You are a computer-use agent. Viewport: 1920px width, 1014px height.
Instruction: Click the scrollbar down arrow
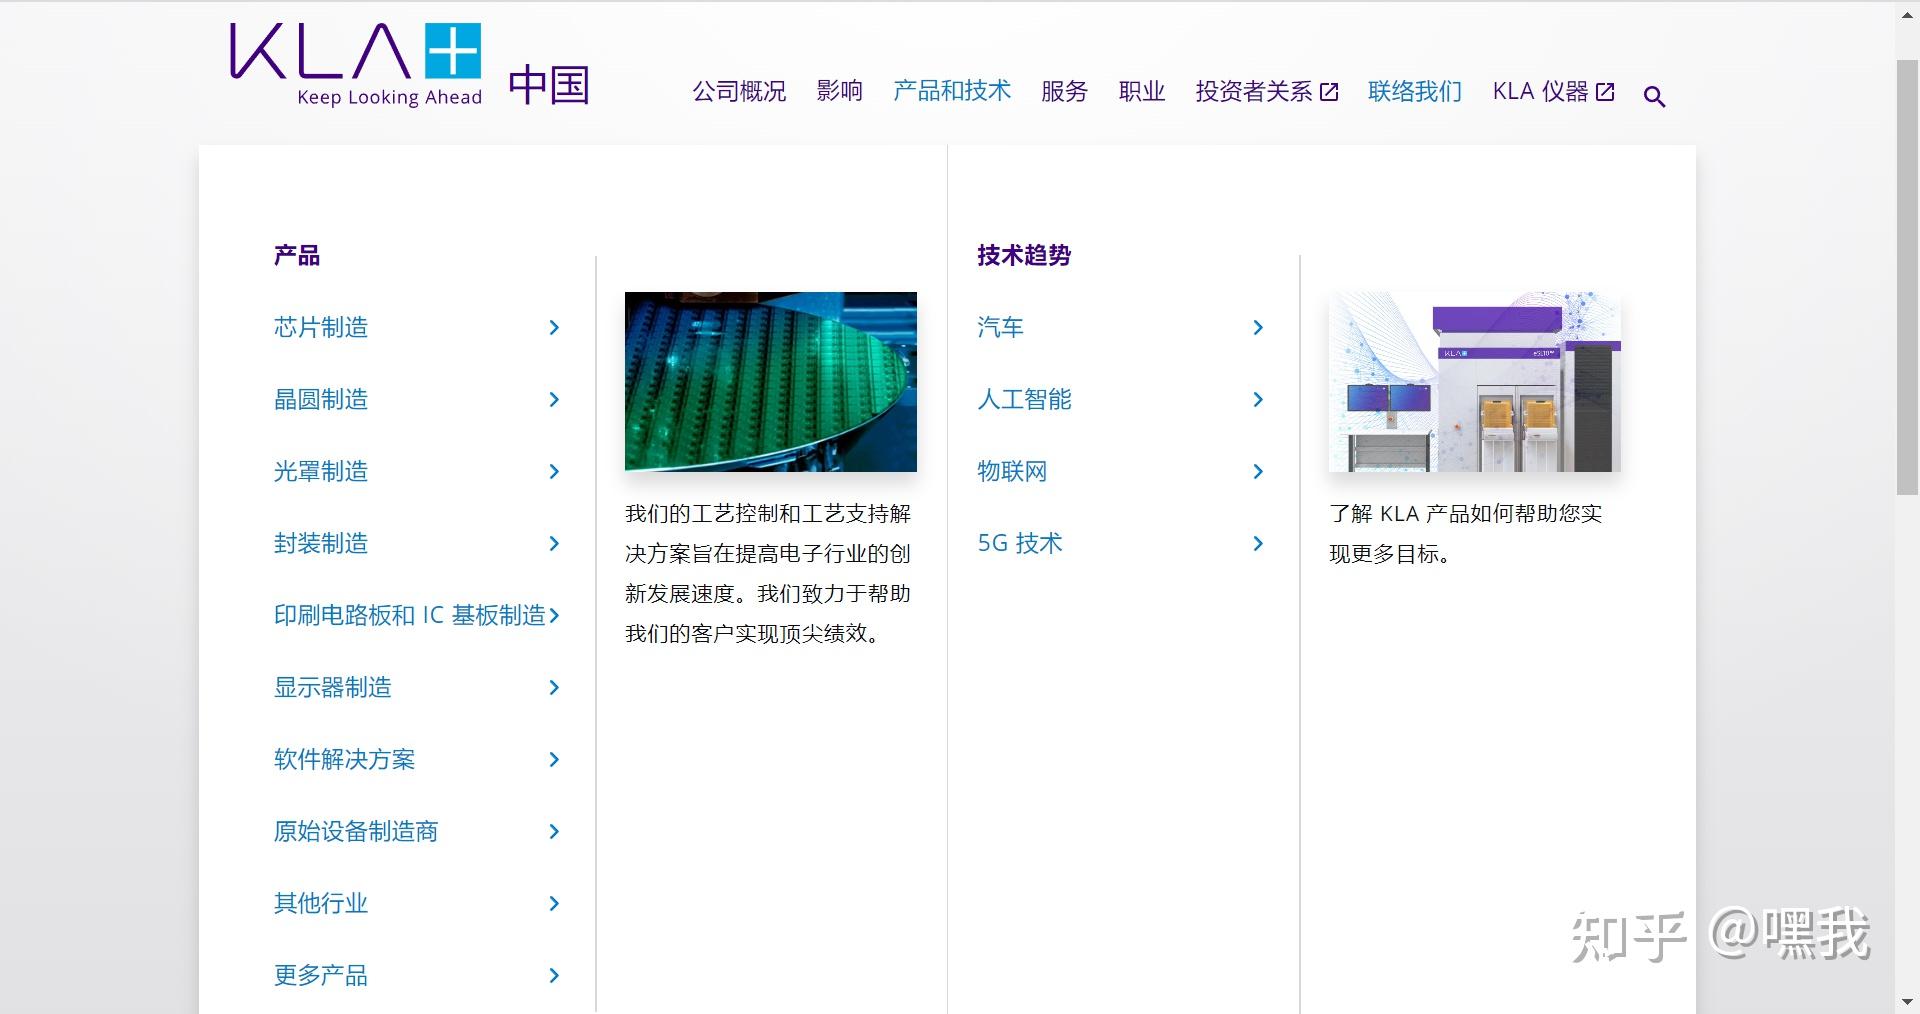[x=1908, y=1003]
